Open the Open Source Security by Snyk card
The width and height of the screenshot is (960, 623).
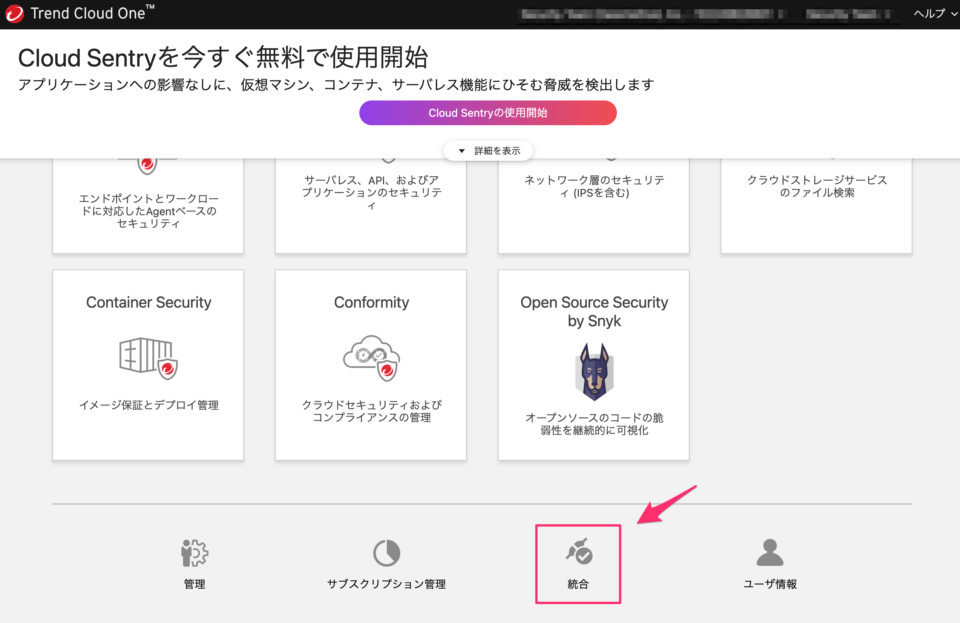tap(593, 365)
